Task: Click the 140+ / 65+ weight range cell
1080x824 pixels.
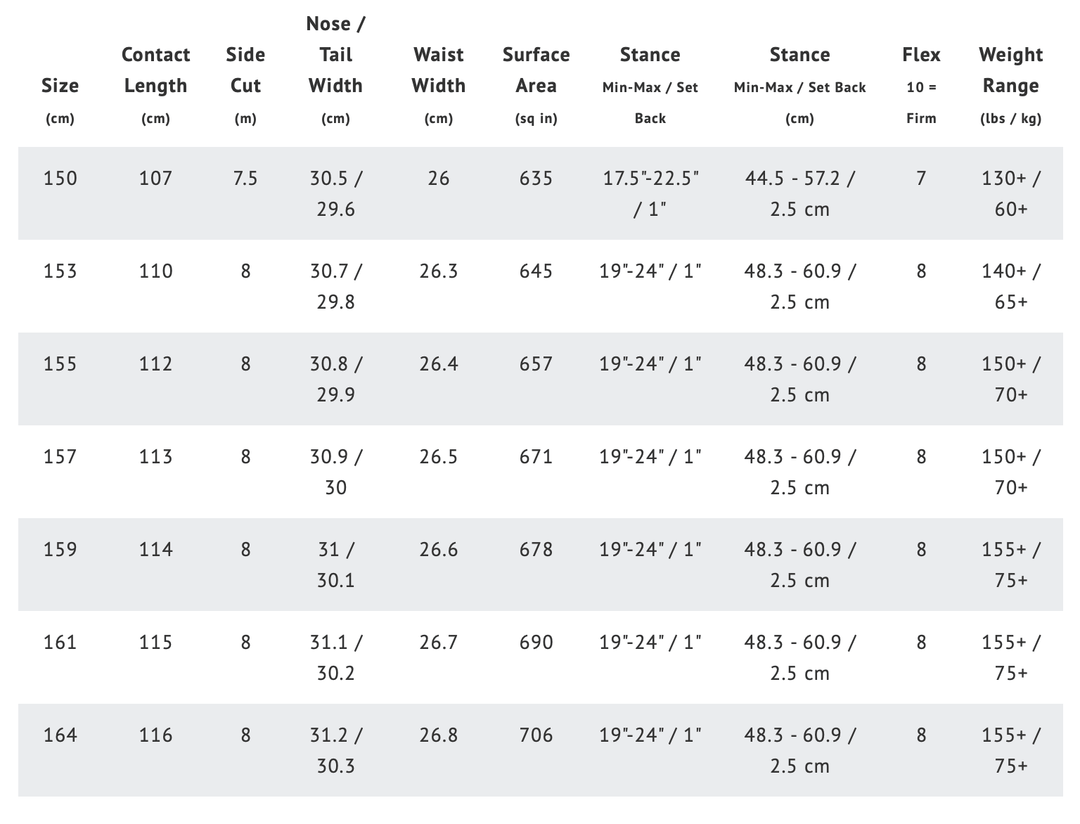Action: coord(1010,286)
